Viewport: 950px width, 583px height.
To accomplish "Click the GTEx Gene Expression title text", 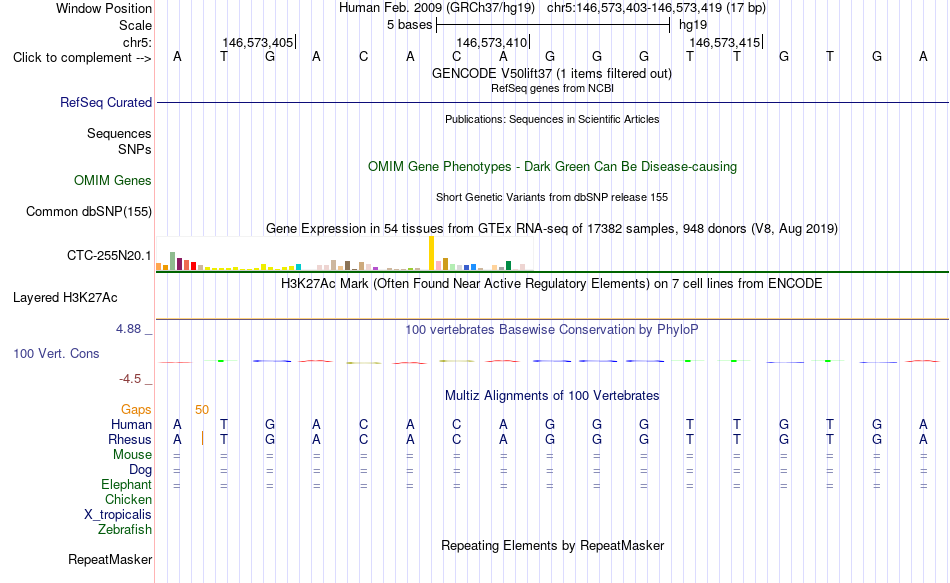I will point(552,228).
